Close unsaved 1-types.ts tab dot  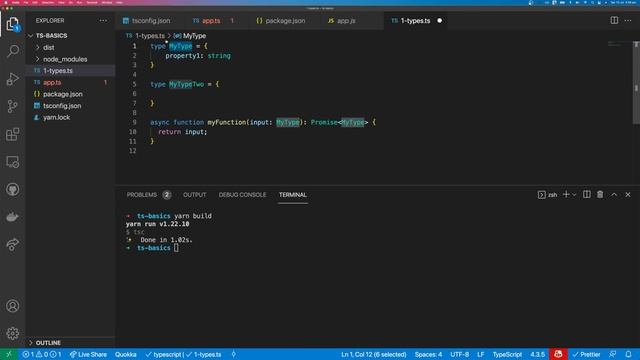pos(440,20)
